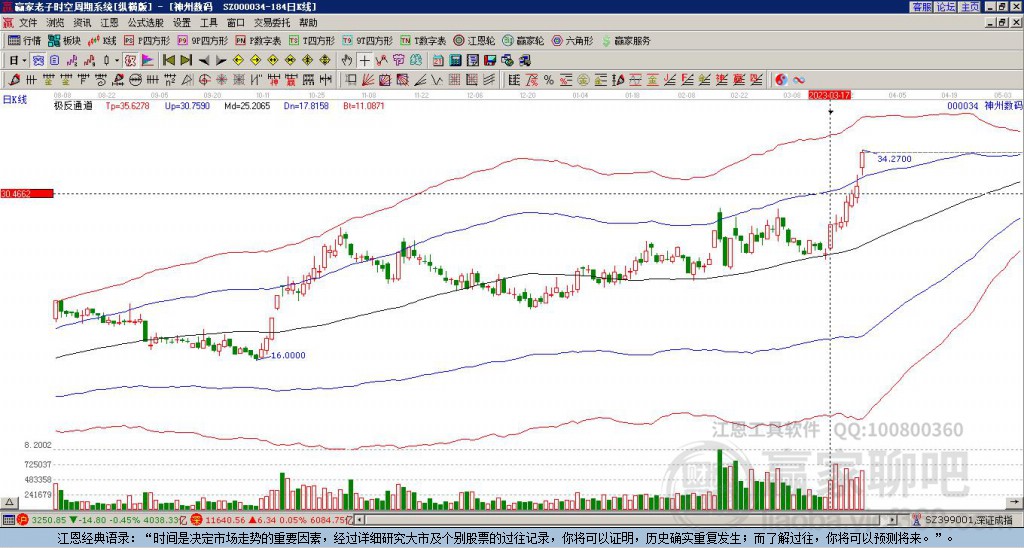
Task: Open the 六角形 hexagon tool
Action: click(x=572, y=40)
